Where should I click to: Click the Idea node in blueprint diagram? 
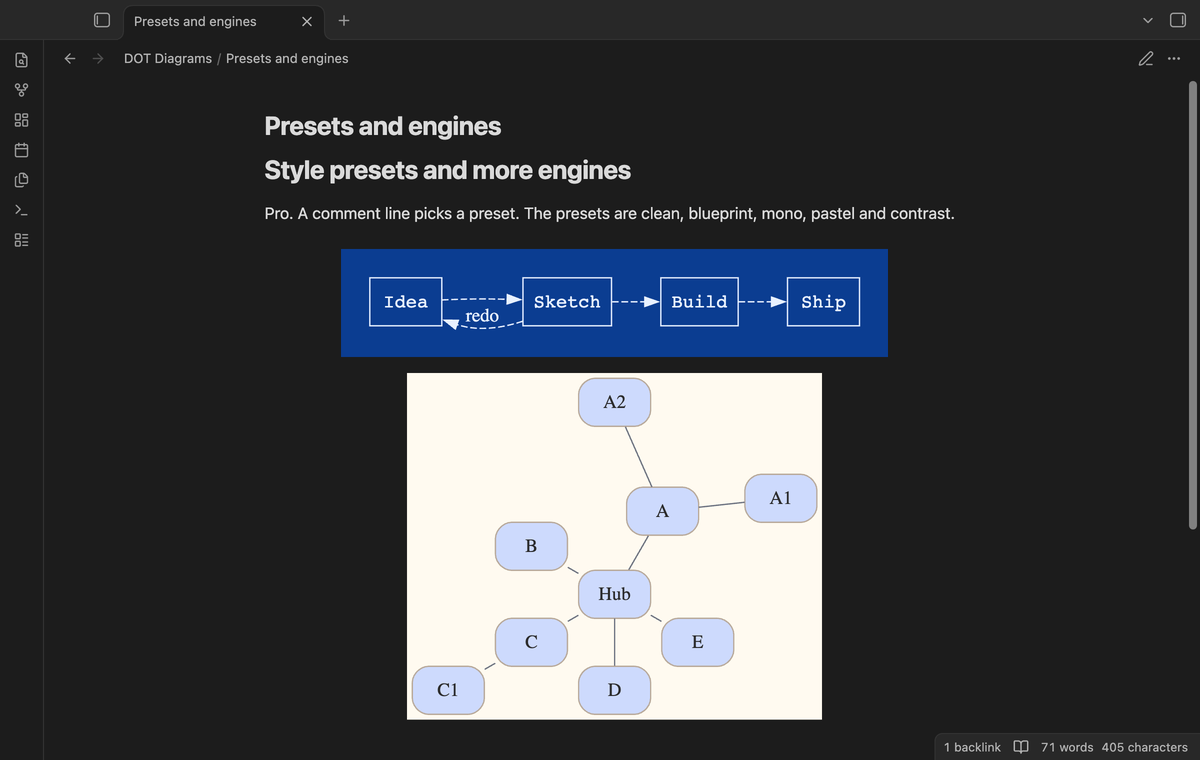click(406, 302)
